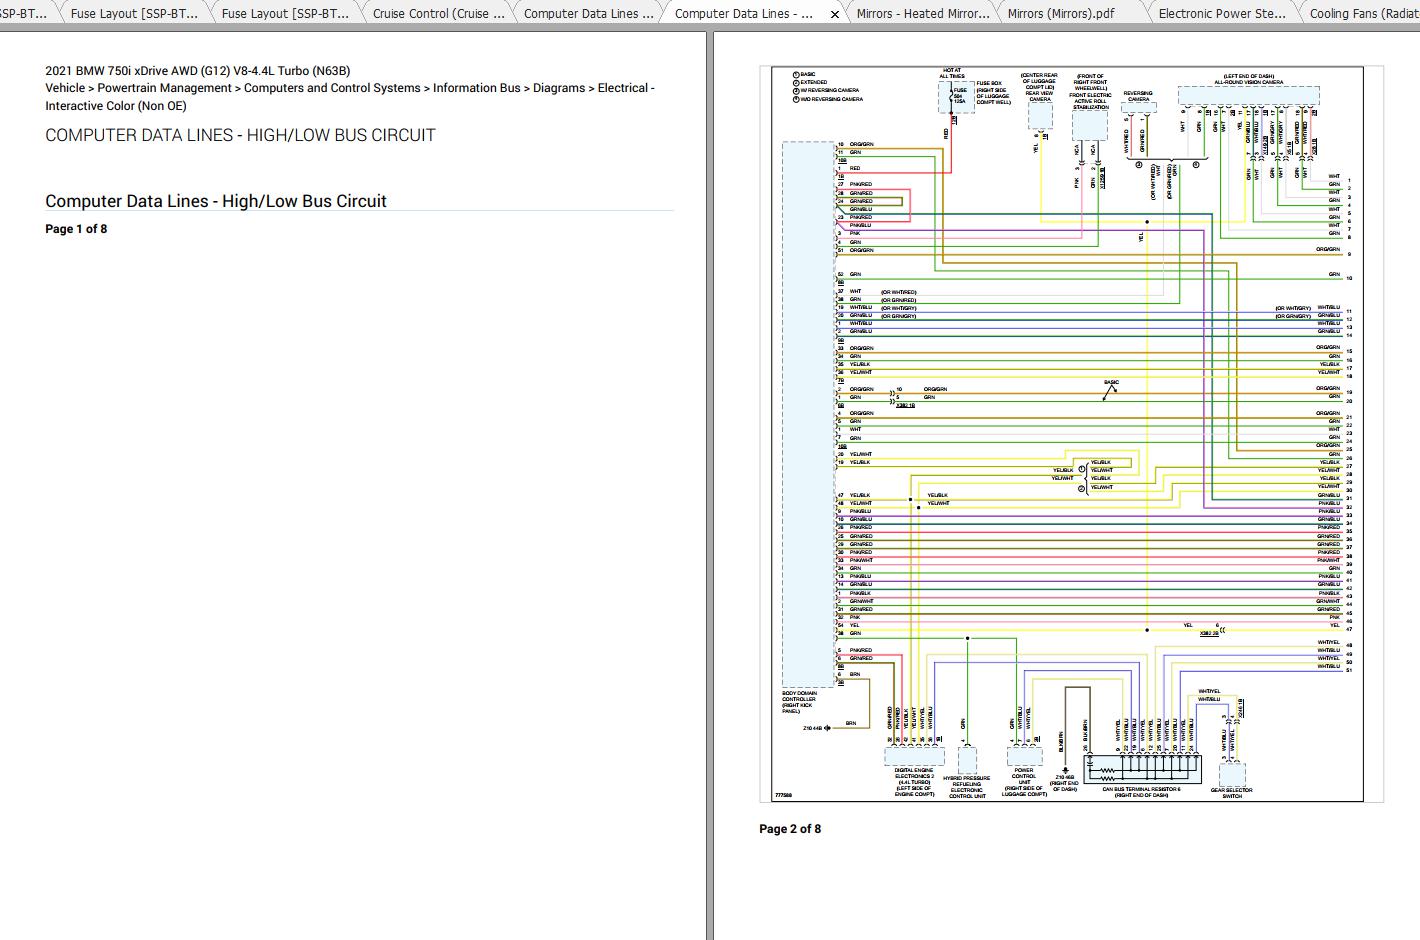Open the Mirrors - Heated Mirror tab
Viewport: 1420px width, 940px height.
pos(922,14)
